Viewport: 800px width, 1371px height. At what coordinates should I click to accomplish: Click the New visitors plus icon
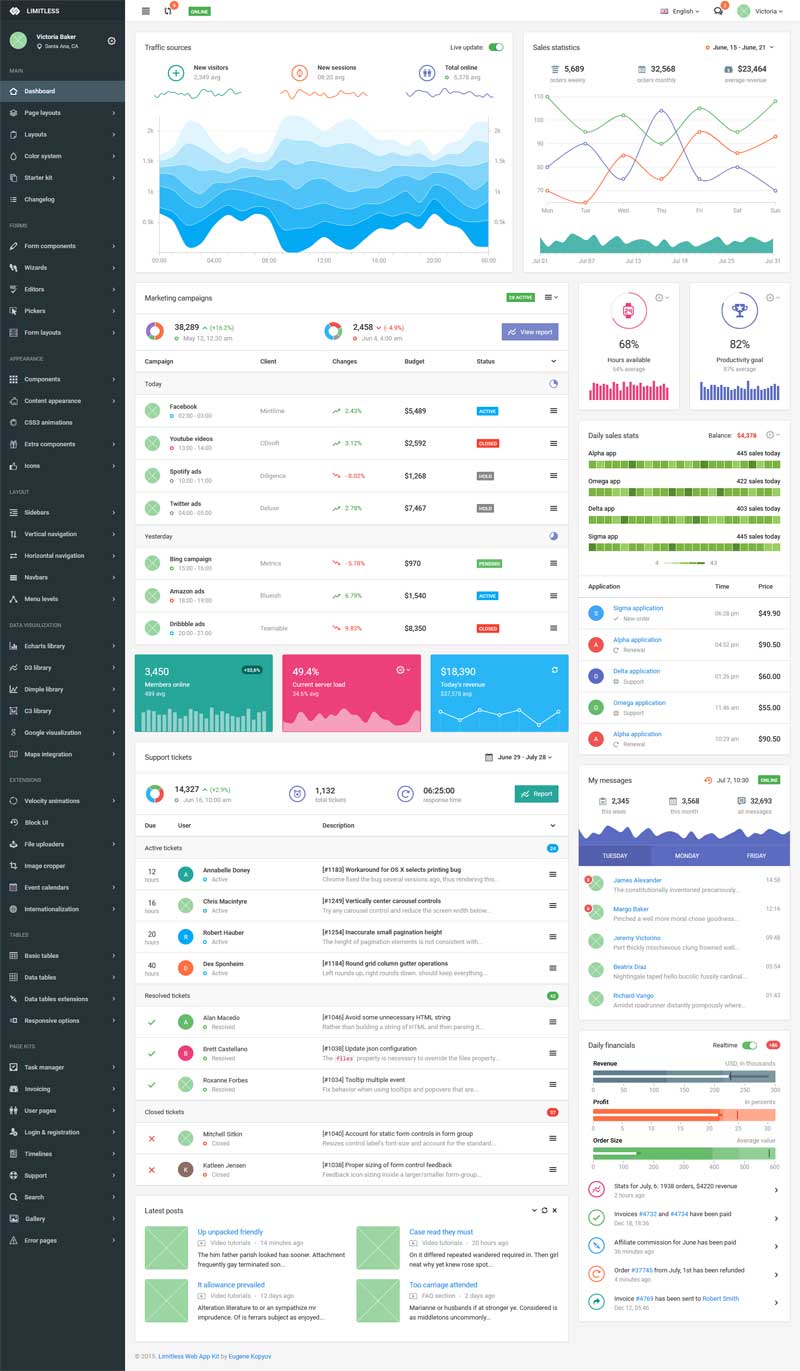[175, 73]
